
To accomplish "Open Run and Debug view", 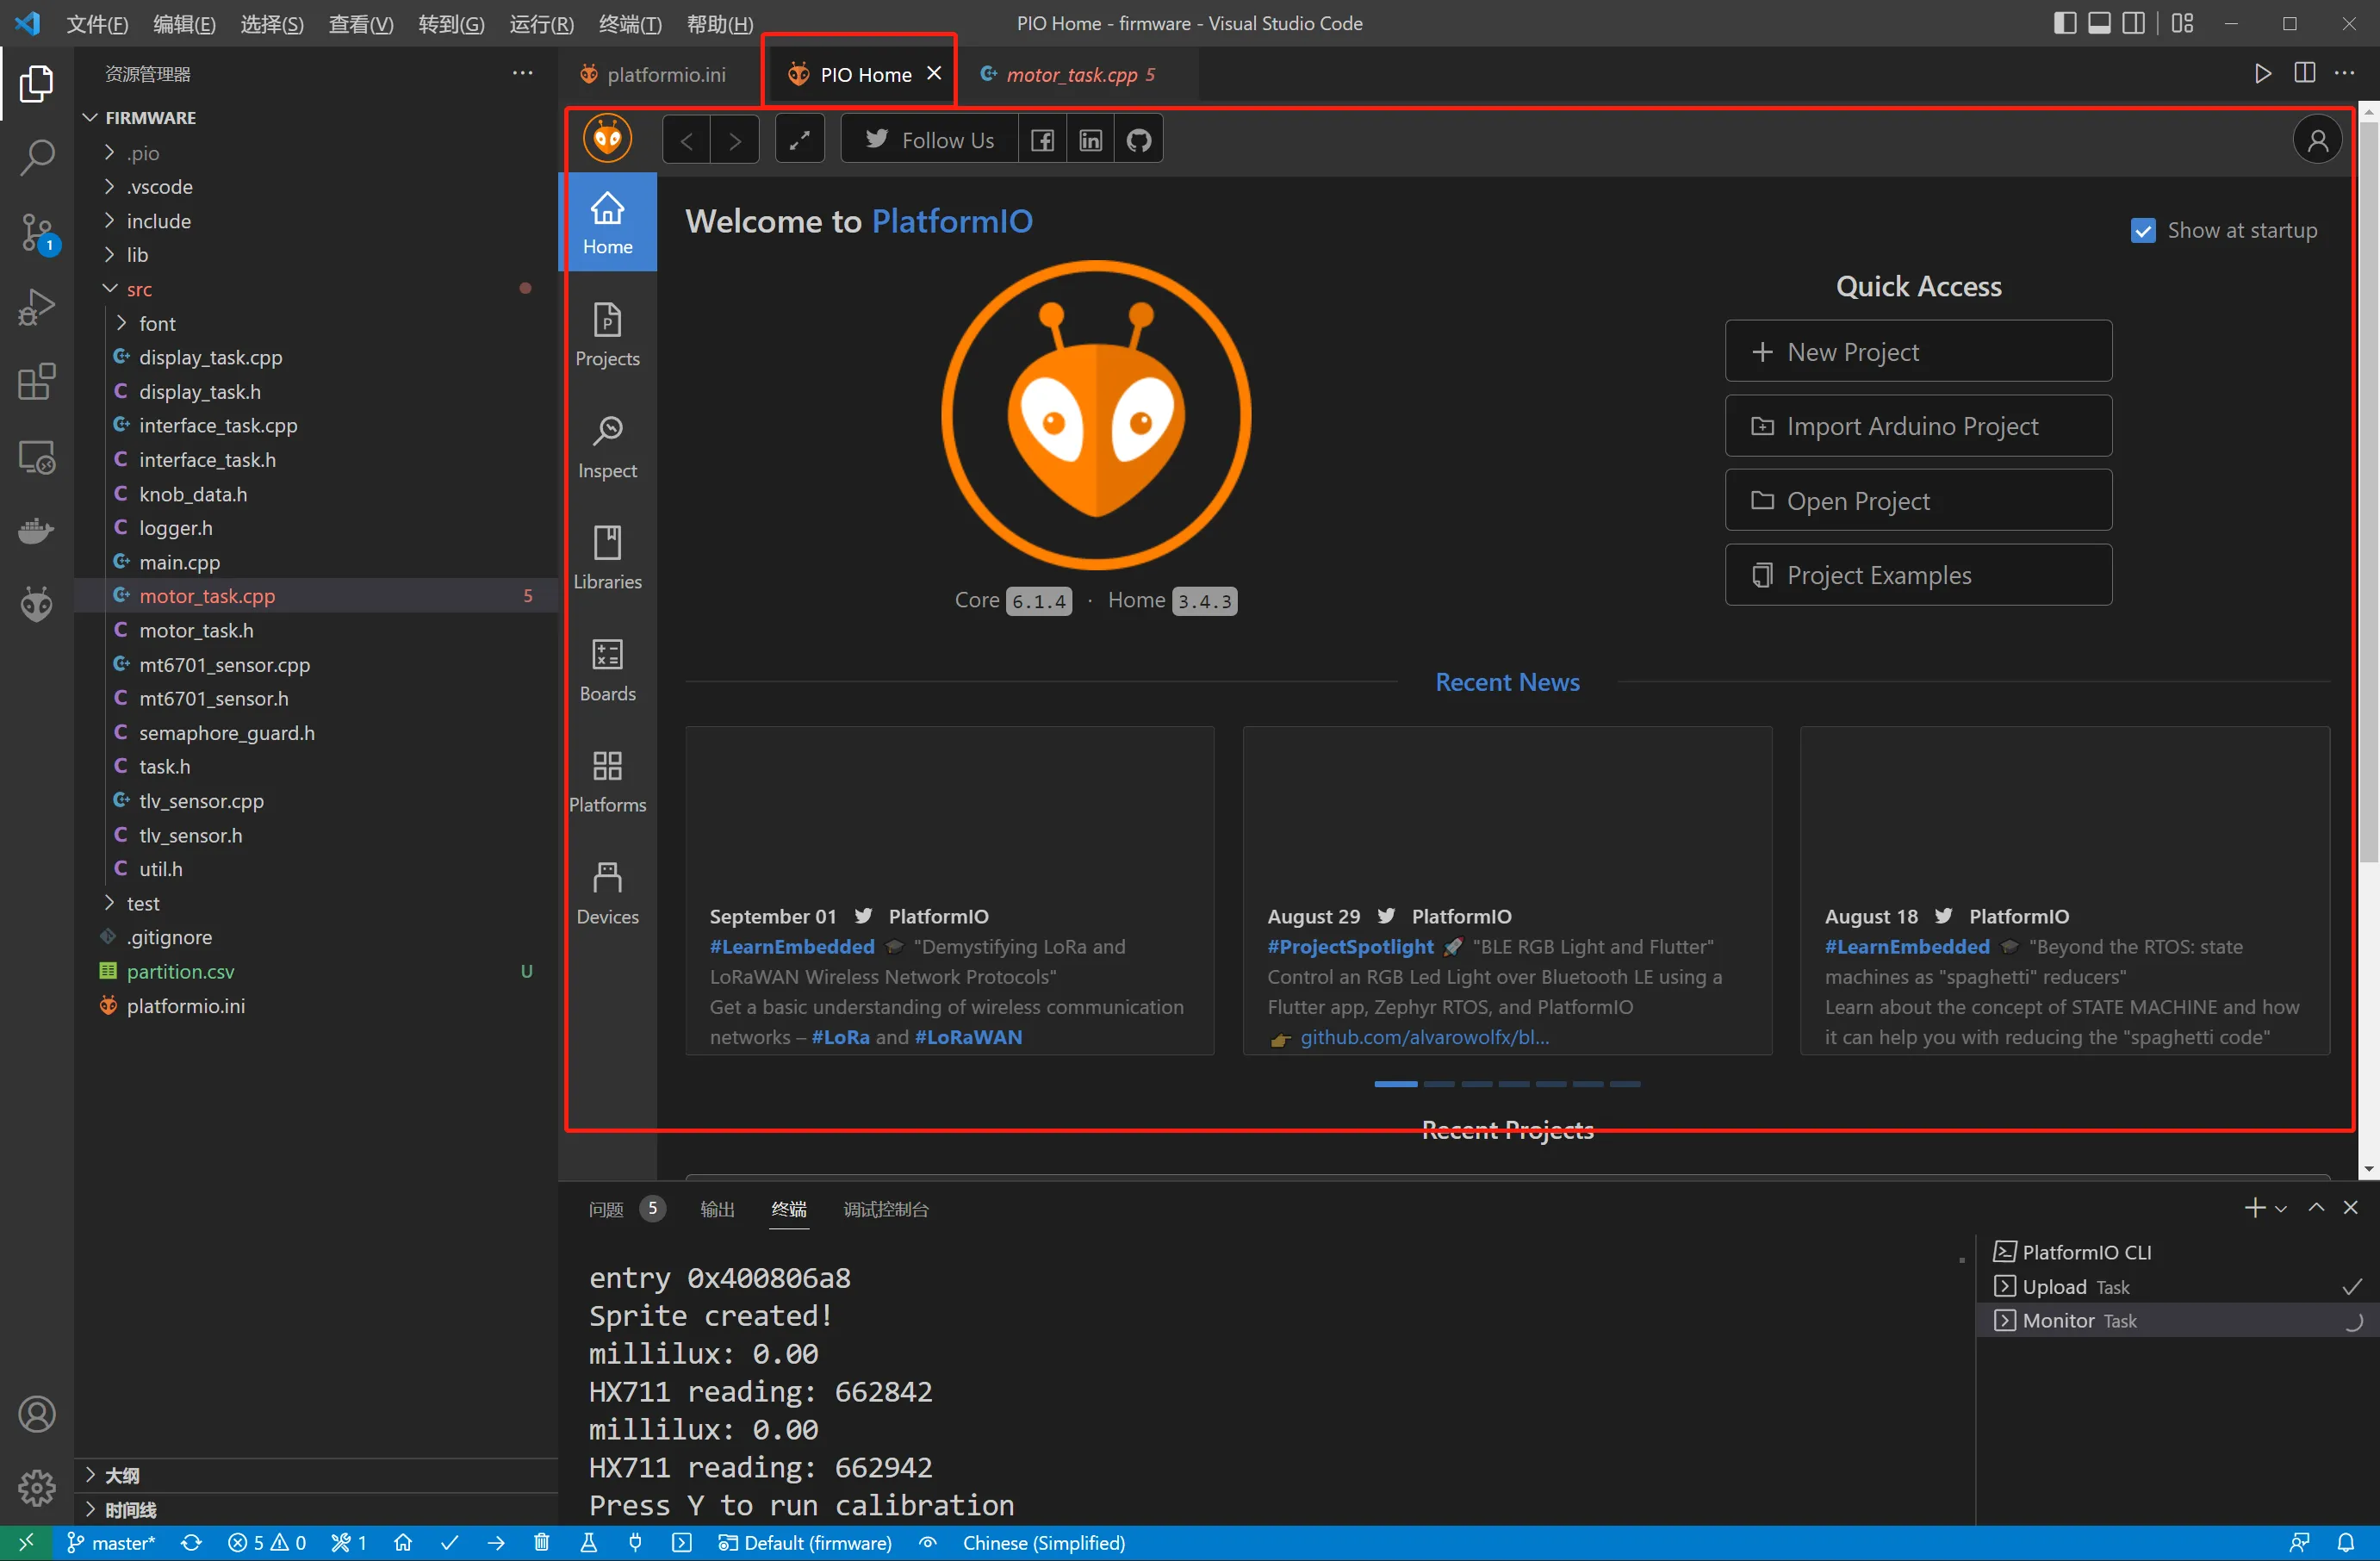I will coord(37,307).
